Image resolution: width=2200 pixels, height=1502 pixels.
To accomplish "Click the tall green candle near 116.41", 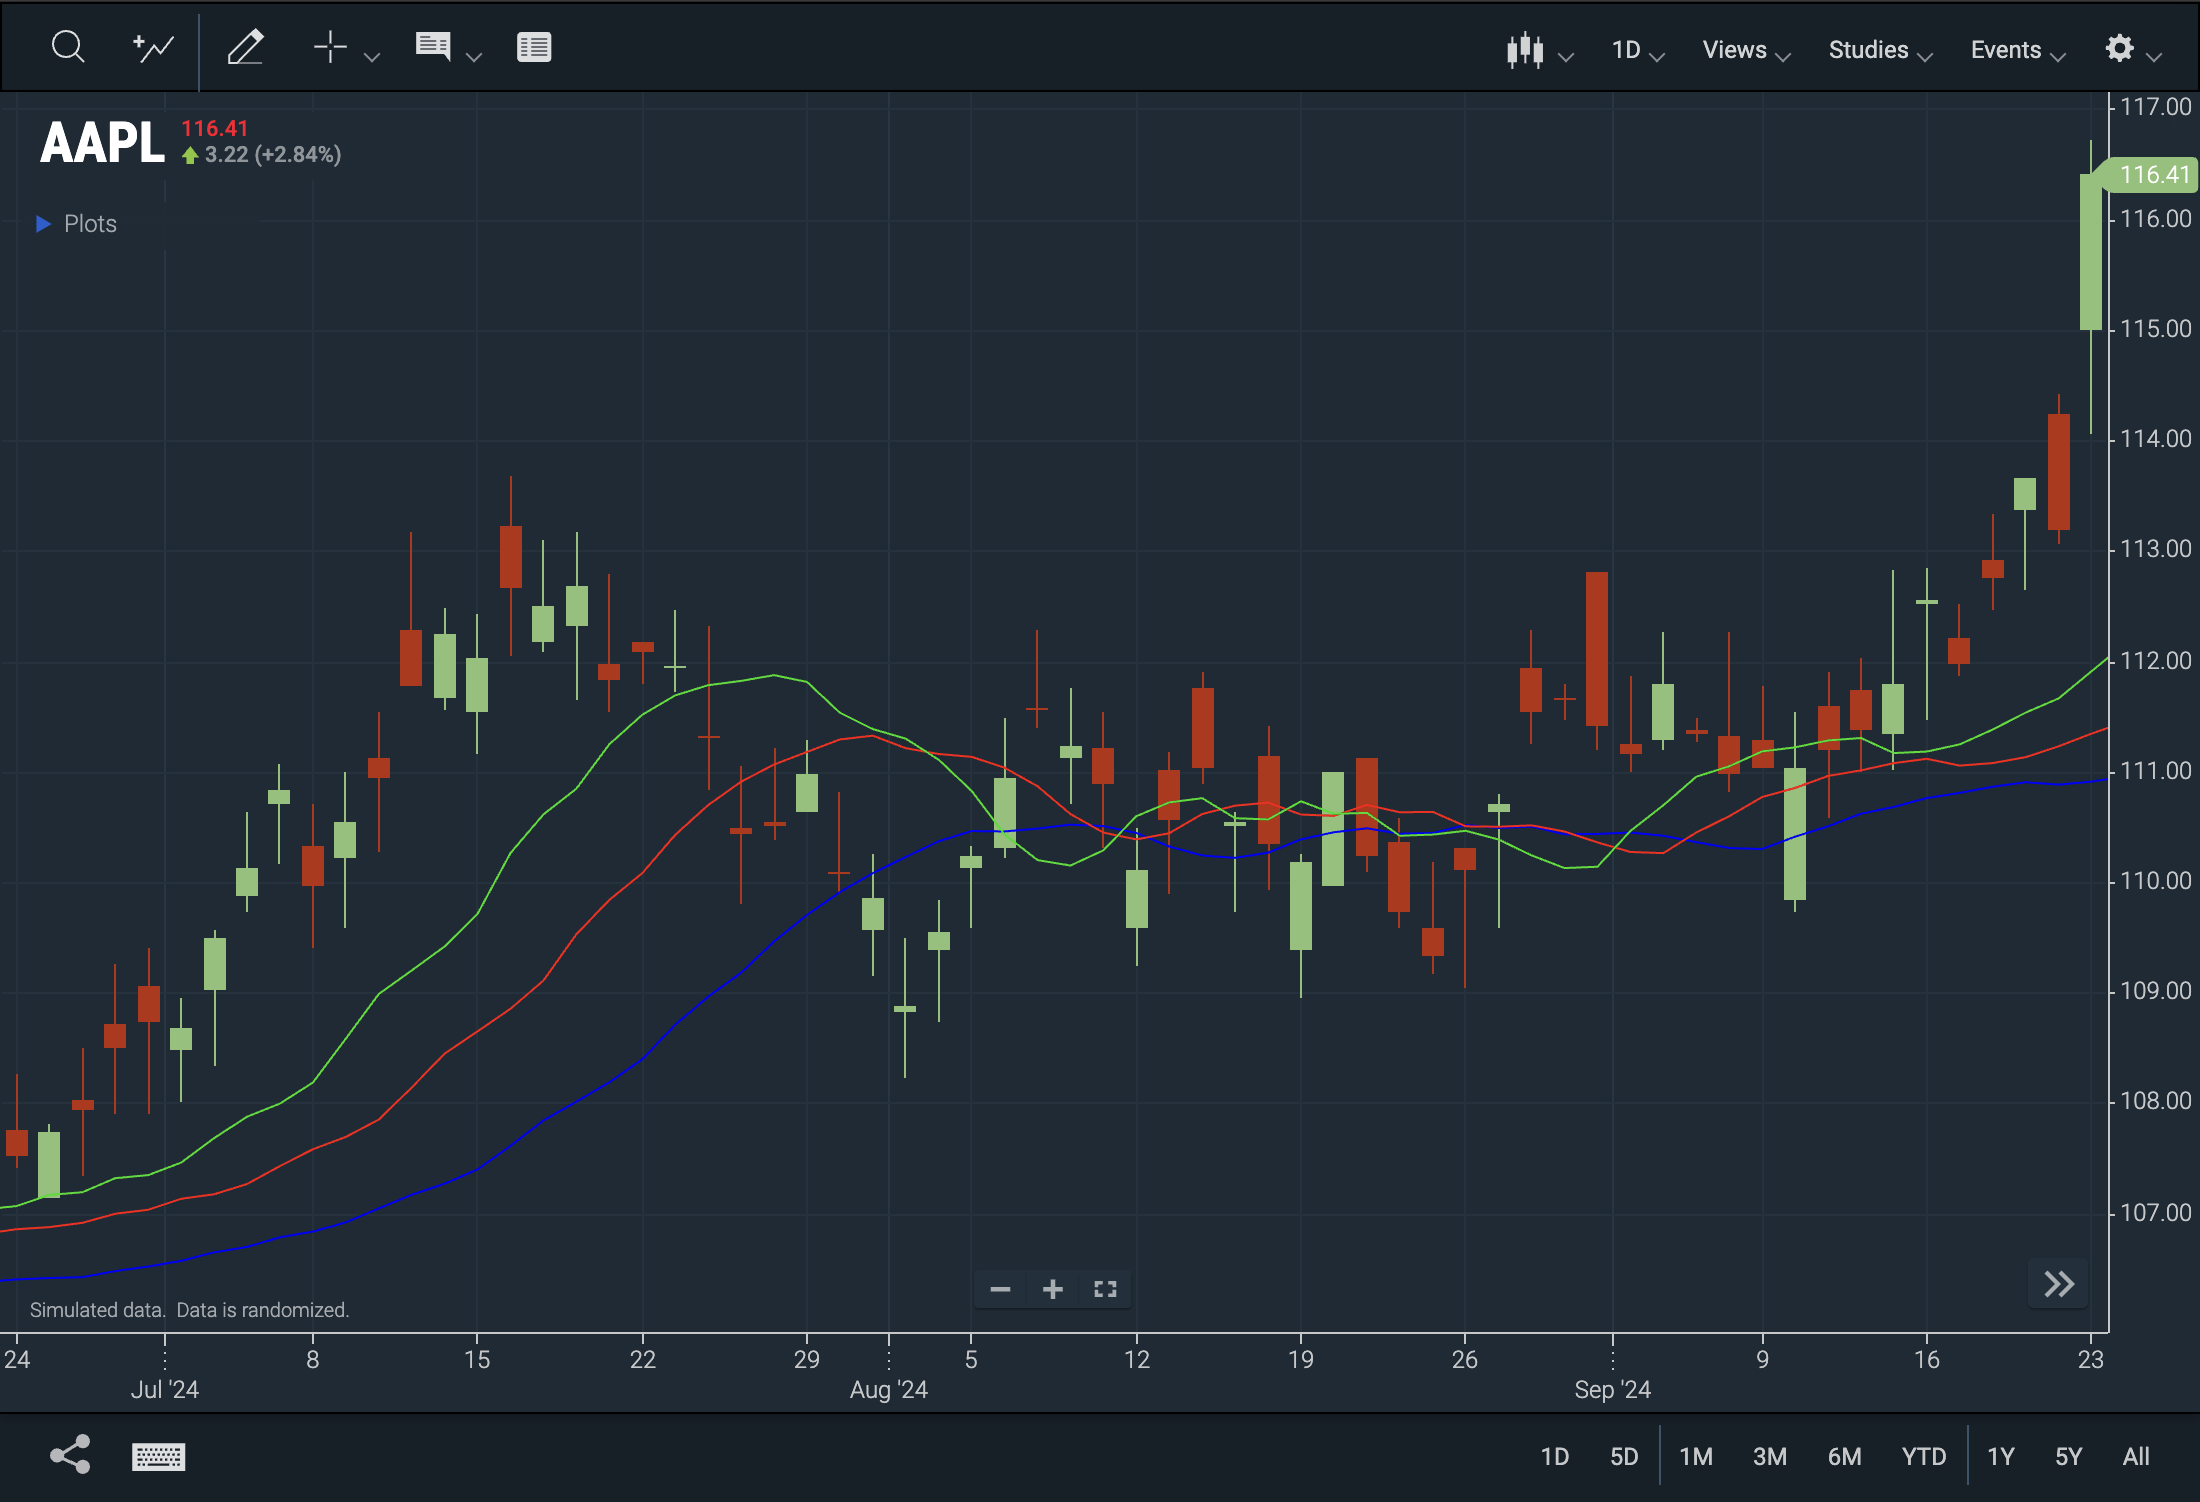I will [x=2090, y=252].
